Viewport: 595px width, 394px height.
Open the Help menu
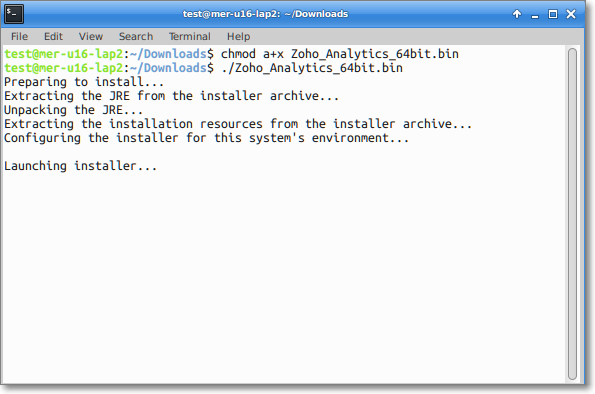click(x=238, y=36)
